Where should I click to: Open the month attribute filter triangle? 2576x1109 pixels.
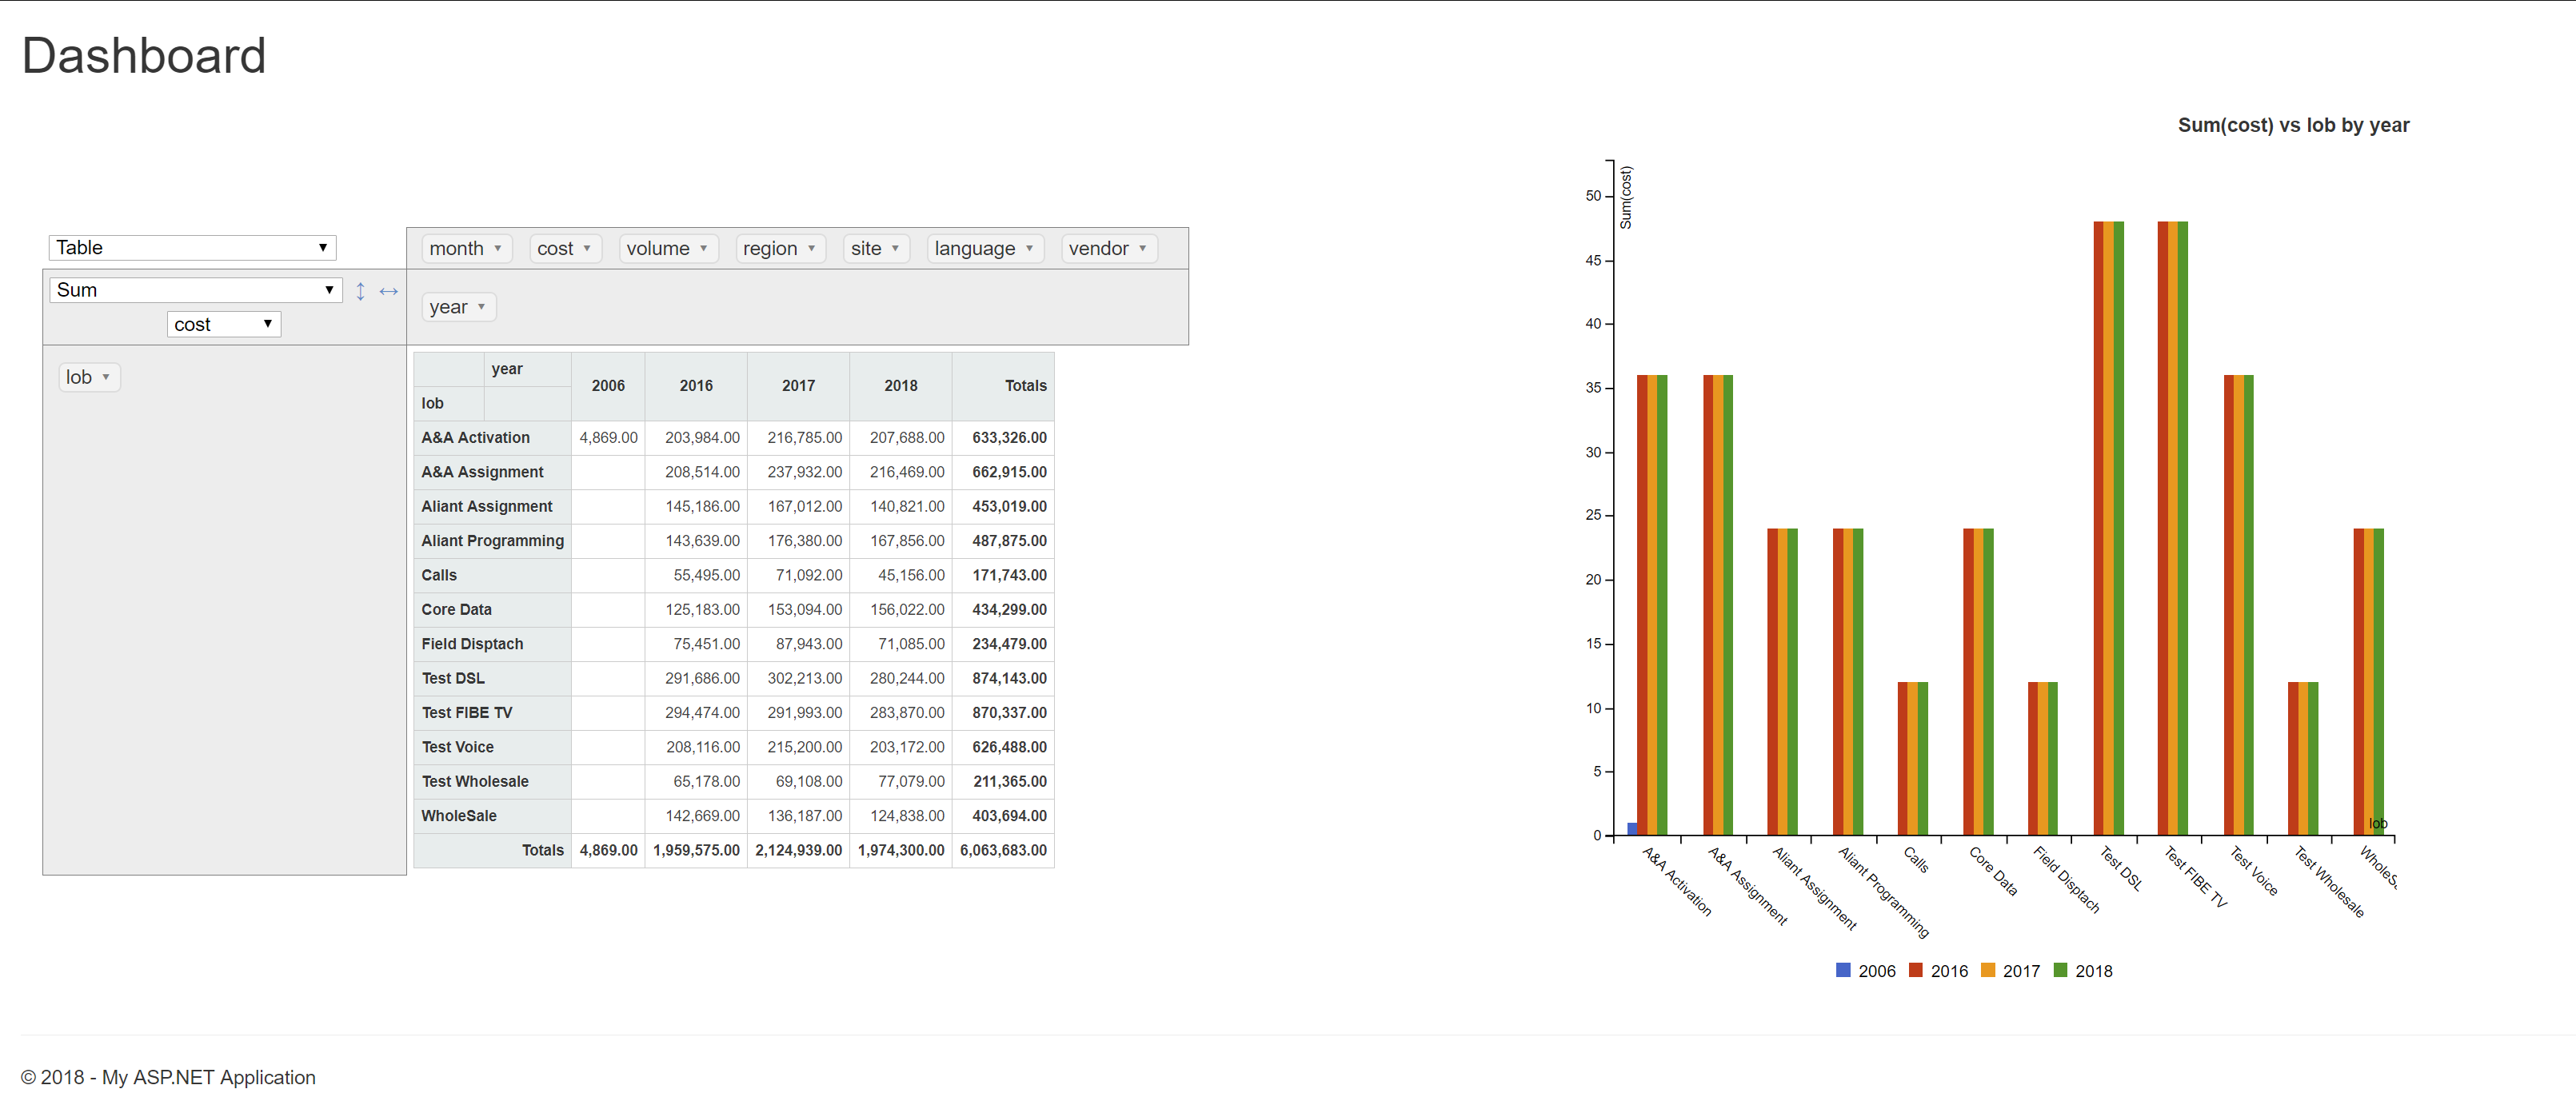tap(498, 248)
